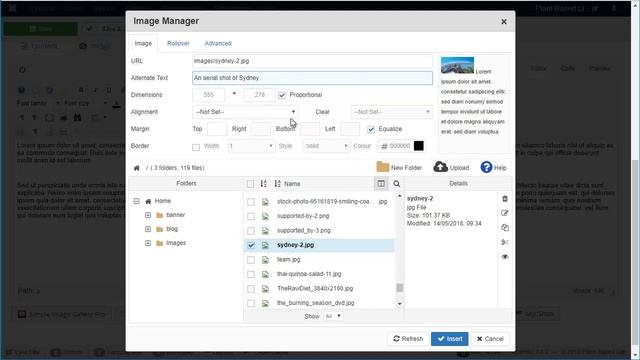
Task: Sort files by Name icon
Action: point(278,184)
